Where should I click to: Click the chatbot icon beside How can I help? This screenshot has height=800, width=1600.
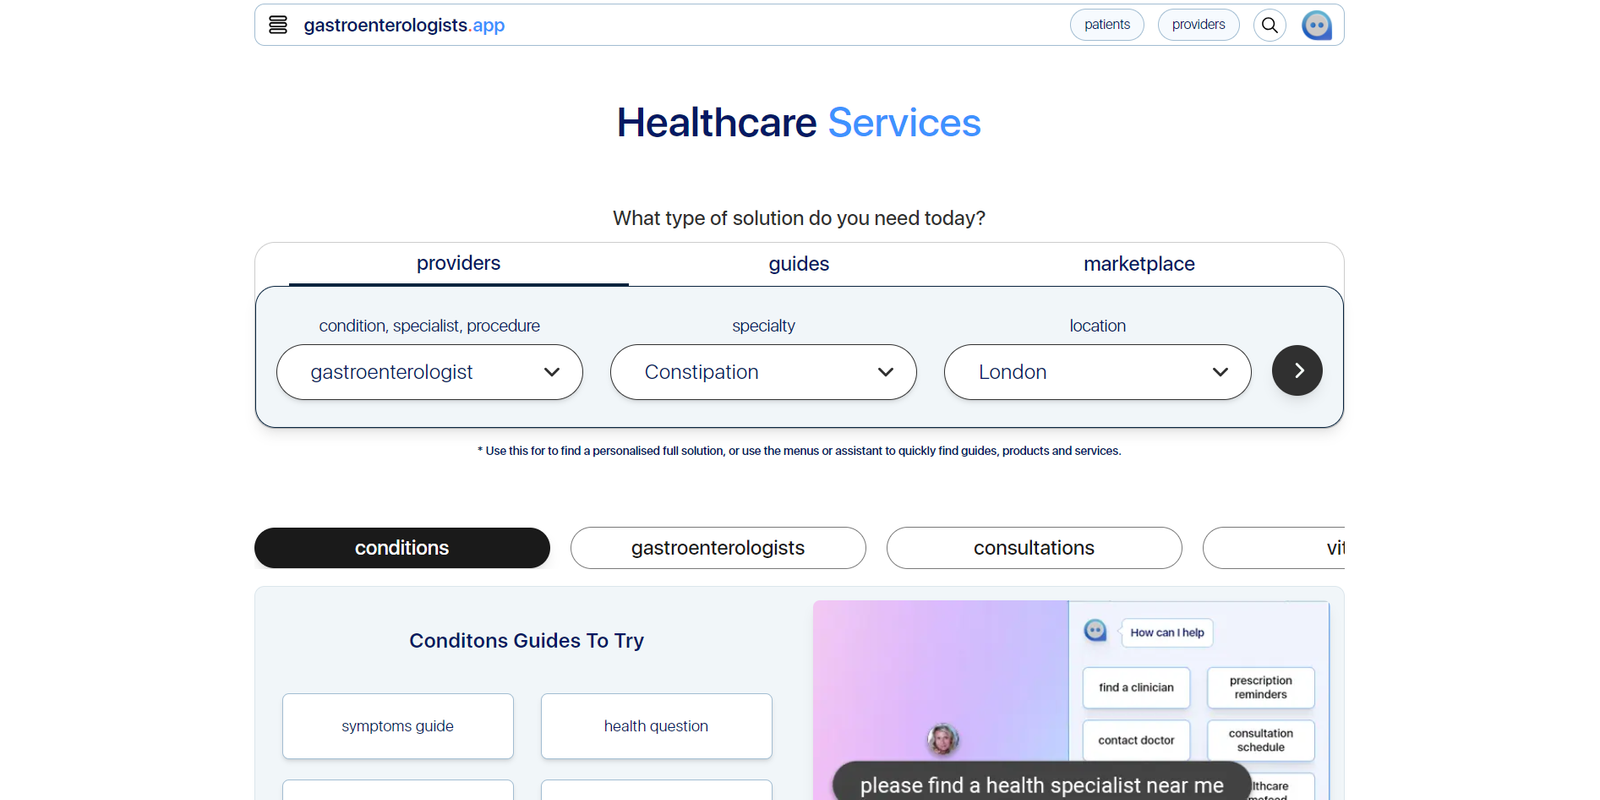coord(1096,630)
